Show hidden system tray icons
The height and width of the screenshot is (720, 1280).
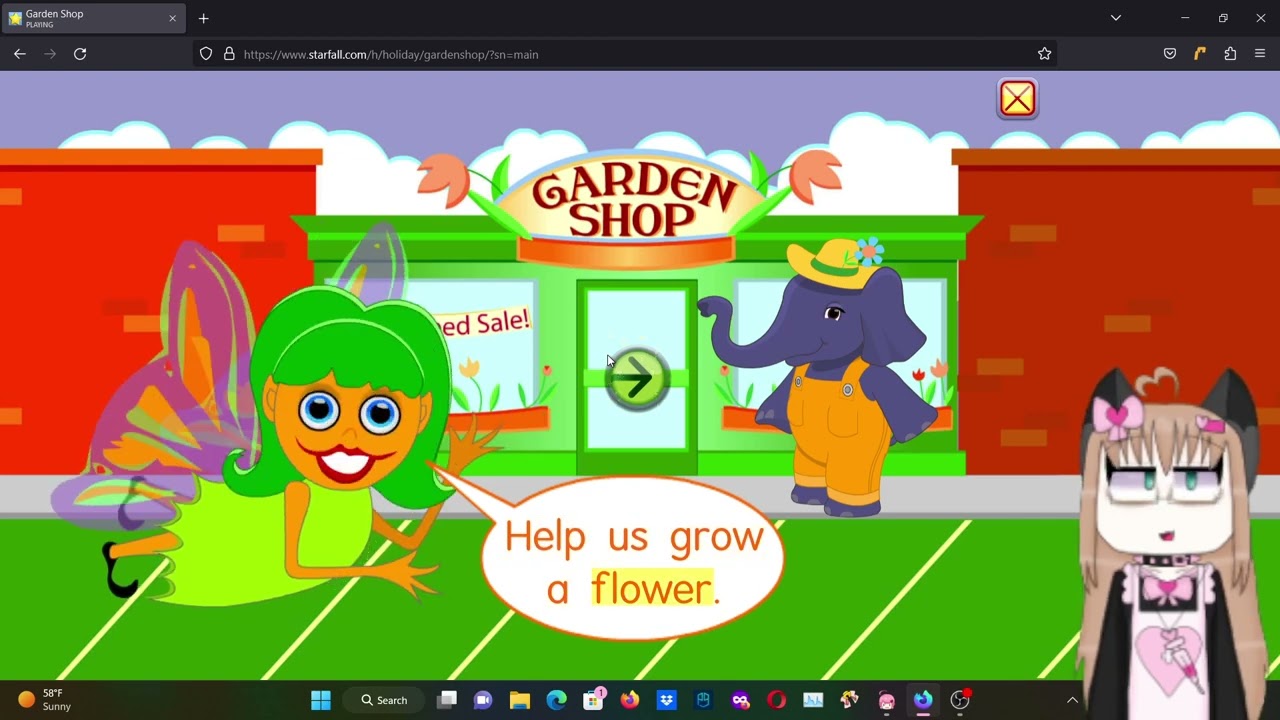(x=1072, y=700)
